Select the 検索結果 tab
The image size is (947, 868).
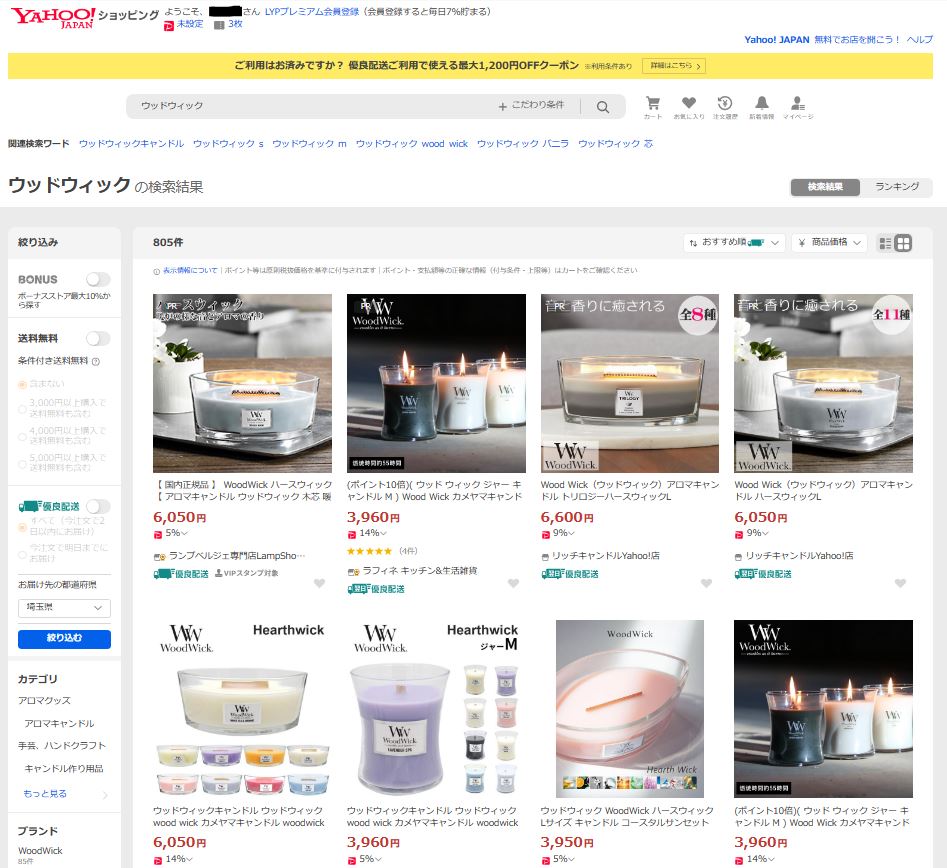825,187
